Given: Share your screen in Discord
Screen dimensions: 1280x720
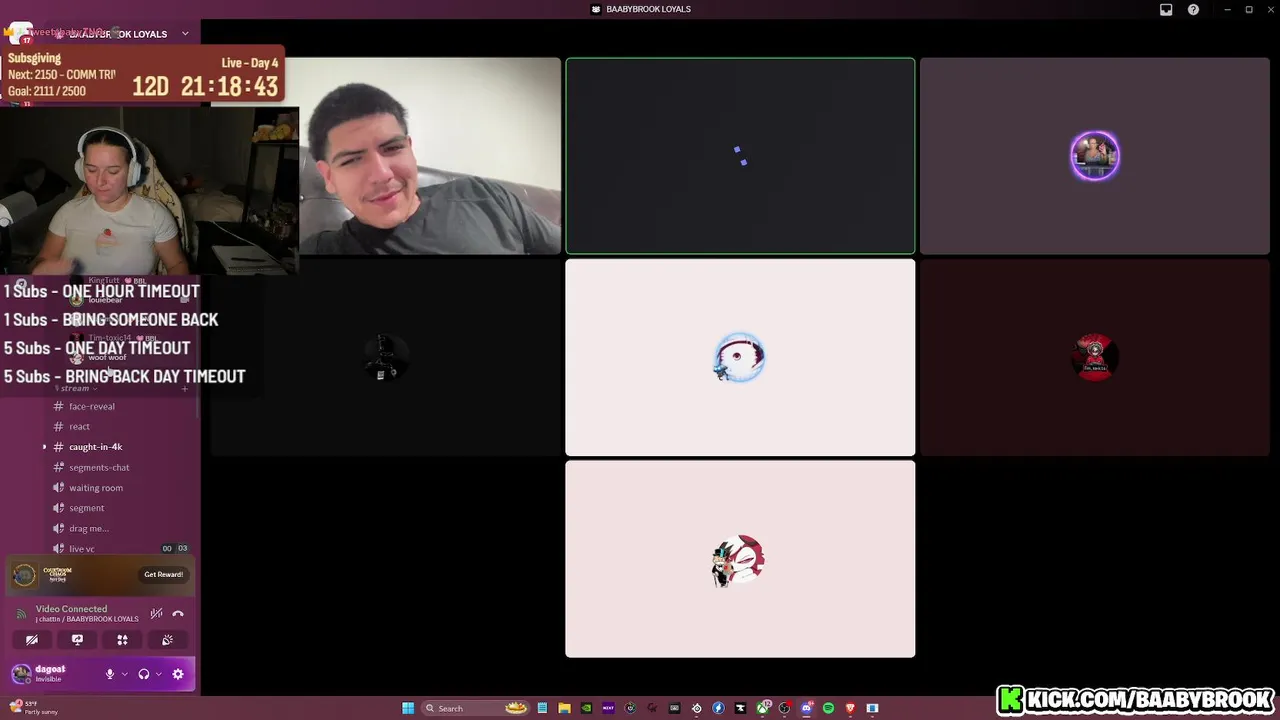Looking at the screenshot, I should click(77, 640).
